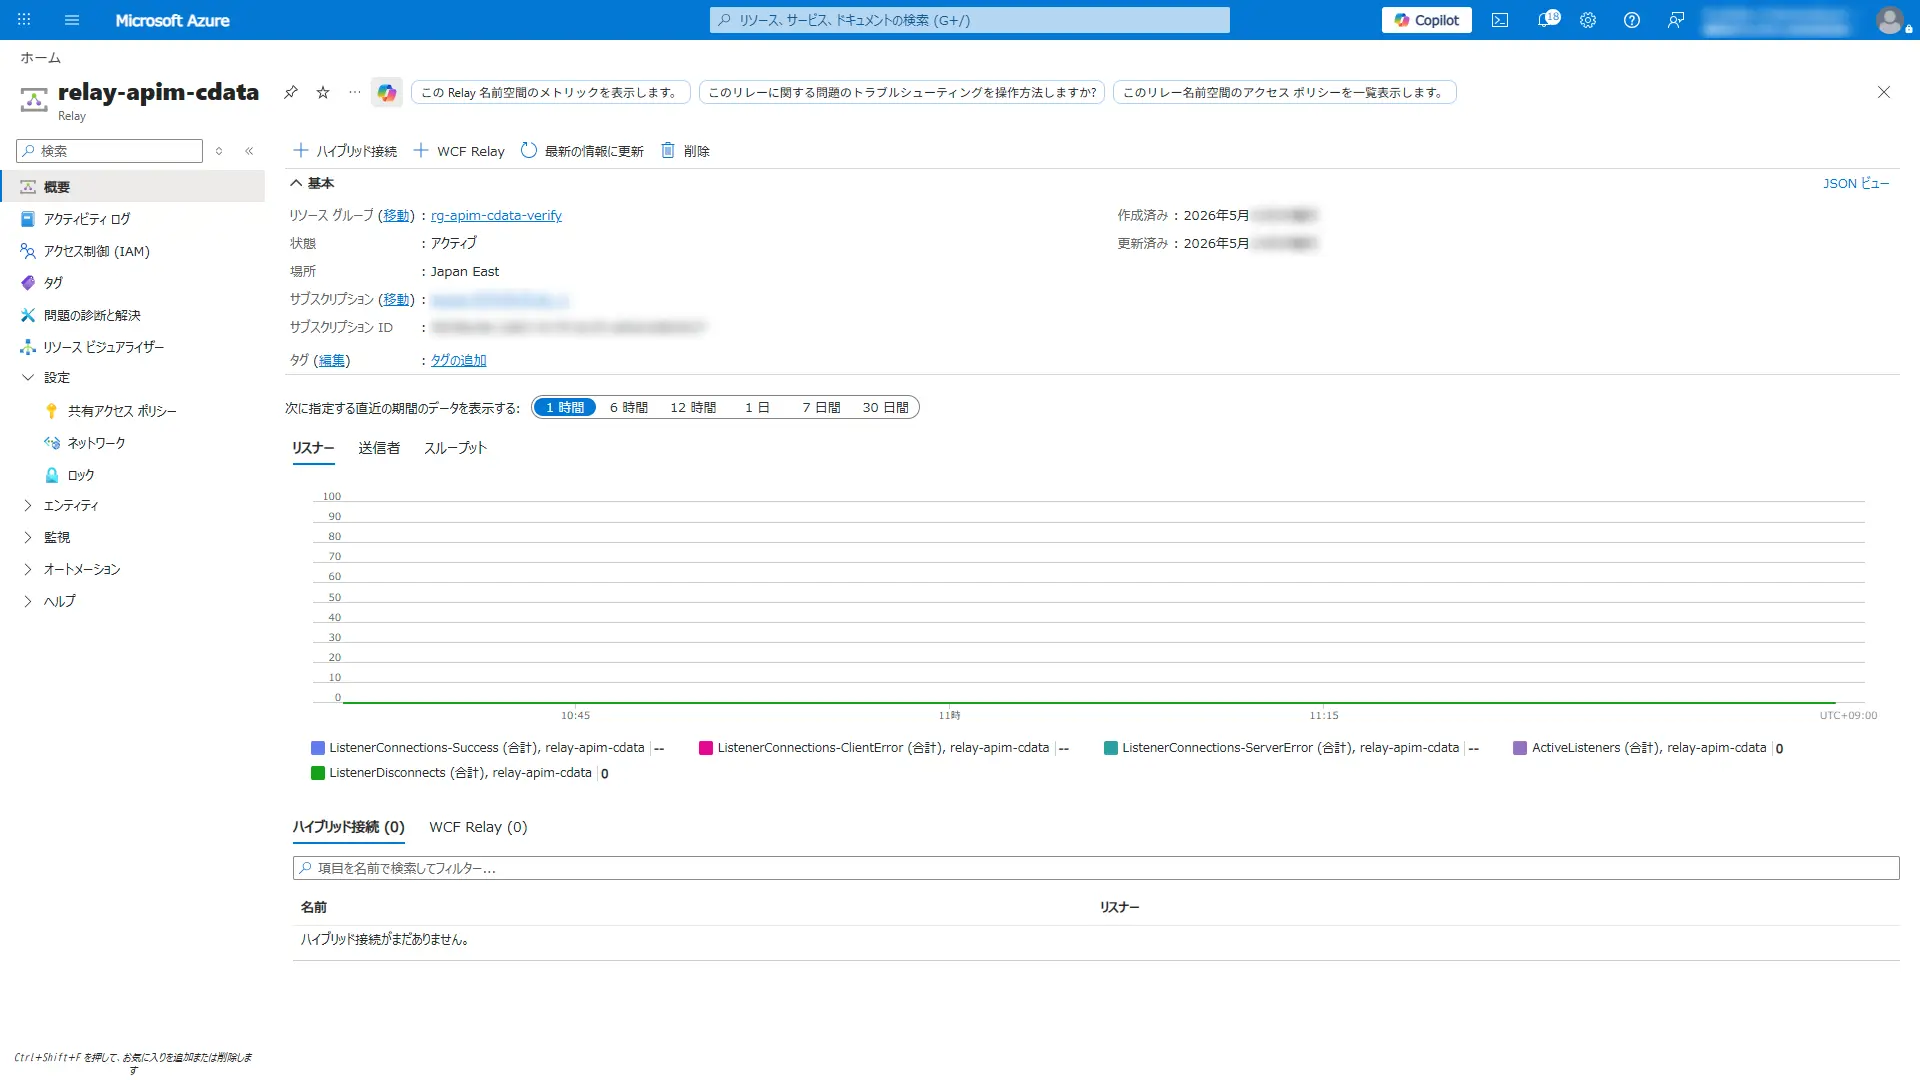Click ListenerDisconnects legend swatch
The height and width of the screenshot is (1080, 1920).
[x=318, y=773]
